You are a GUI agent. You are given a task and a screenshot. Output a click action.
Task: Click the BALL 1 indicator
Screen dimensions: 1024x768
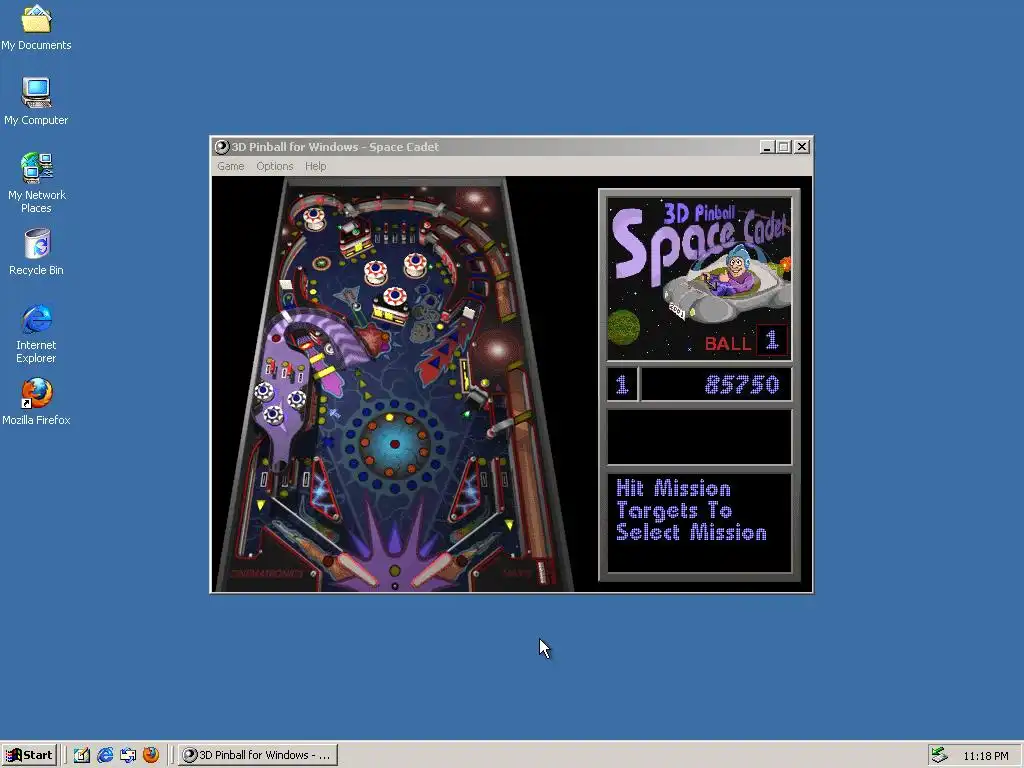coord(746,342)
